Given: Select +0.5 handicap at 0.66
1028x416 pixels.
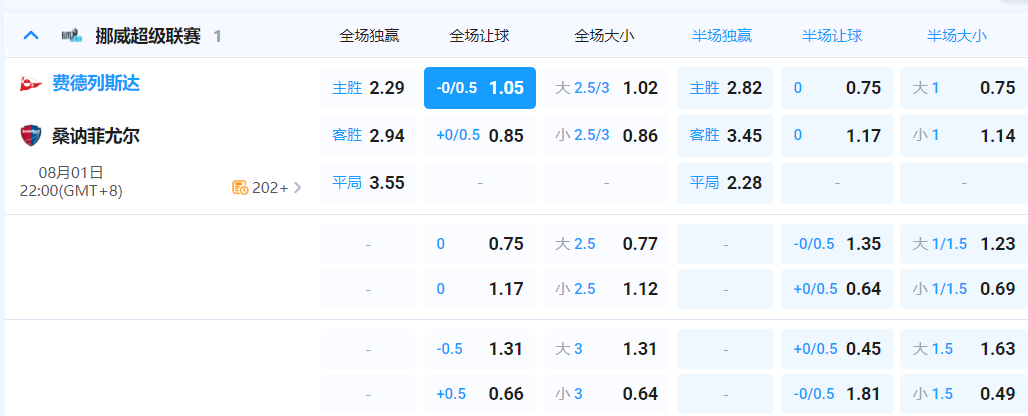Looking at the screenshot, I should [x=480, y=394].
